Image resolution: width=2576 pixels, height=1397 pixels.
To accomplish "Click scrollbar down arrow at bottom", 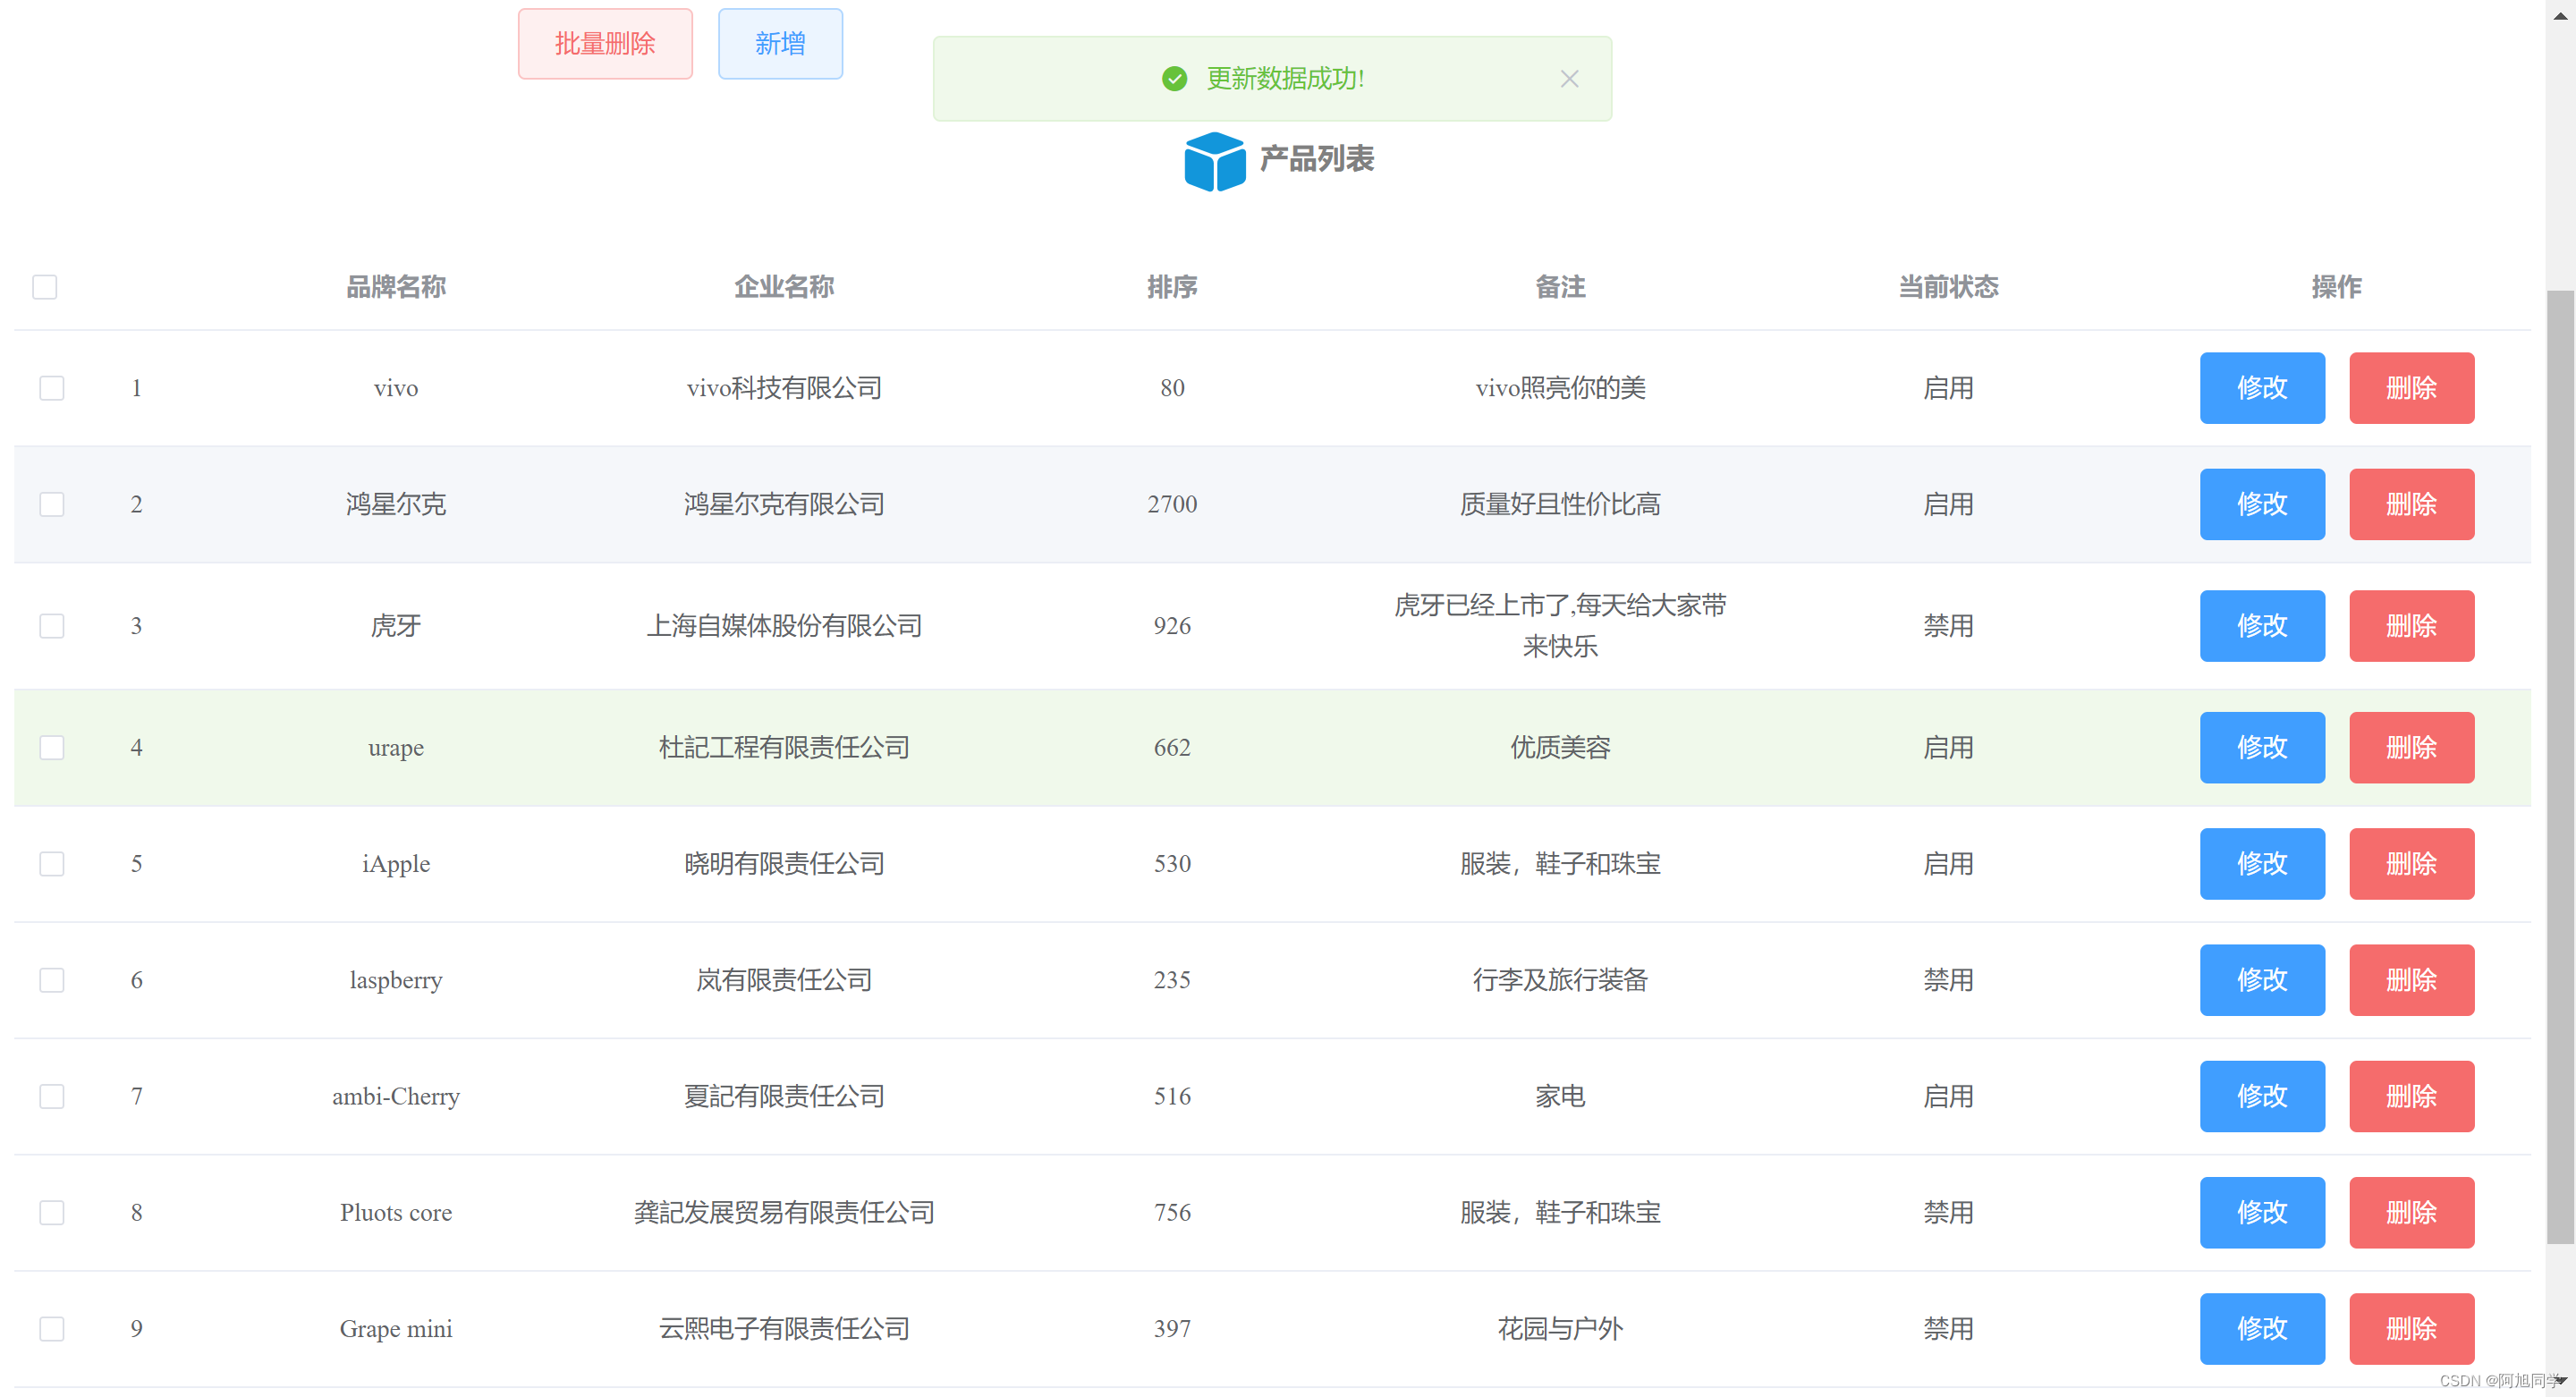I will [x=2560, y=1380].
